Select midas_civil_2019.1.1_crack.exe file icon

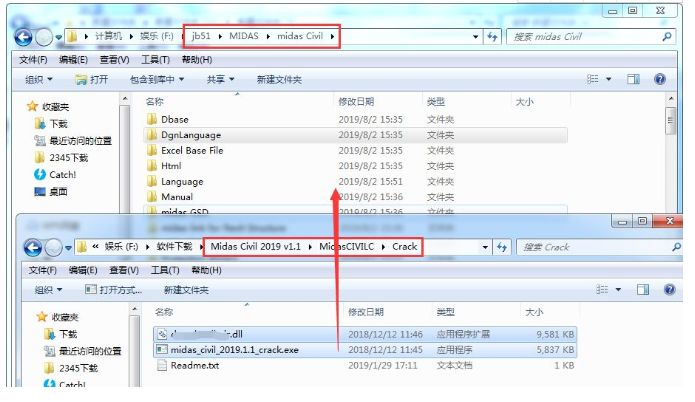pyautogui.click(x=162, y=350)
